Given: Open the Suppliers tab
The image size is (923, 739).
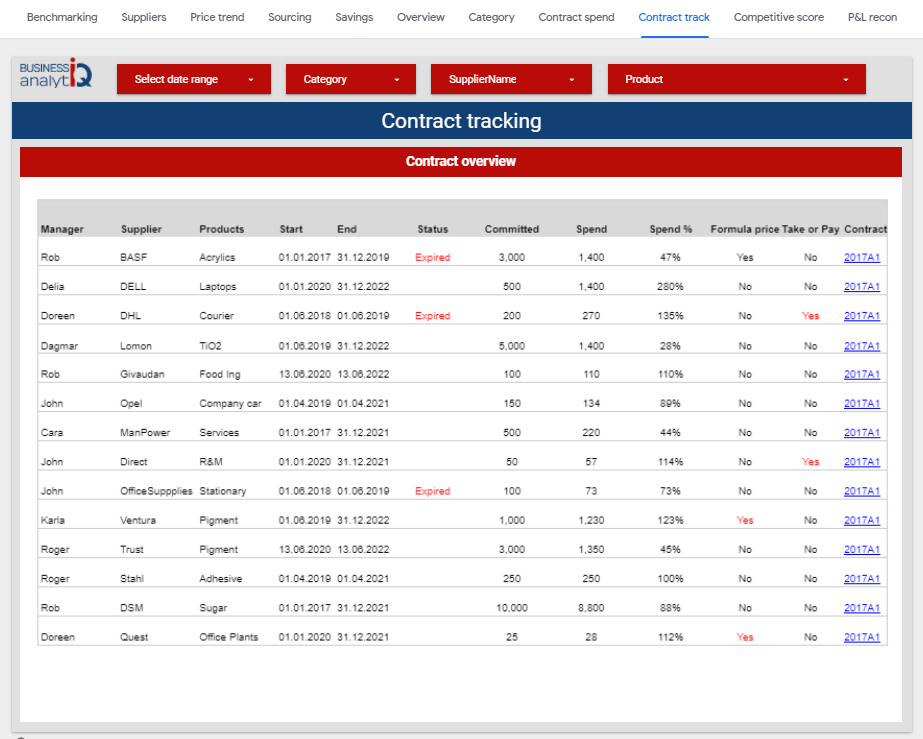Looking at the screenshot, I should coord(144,17).
